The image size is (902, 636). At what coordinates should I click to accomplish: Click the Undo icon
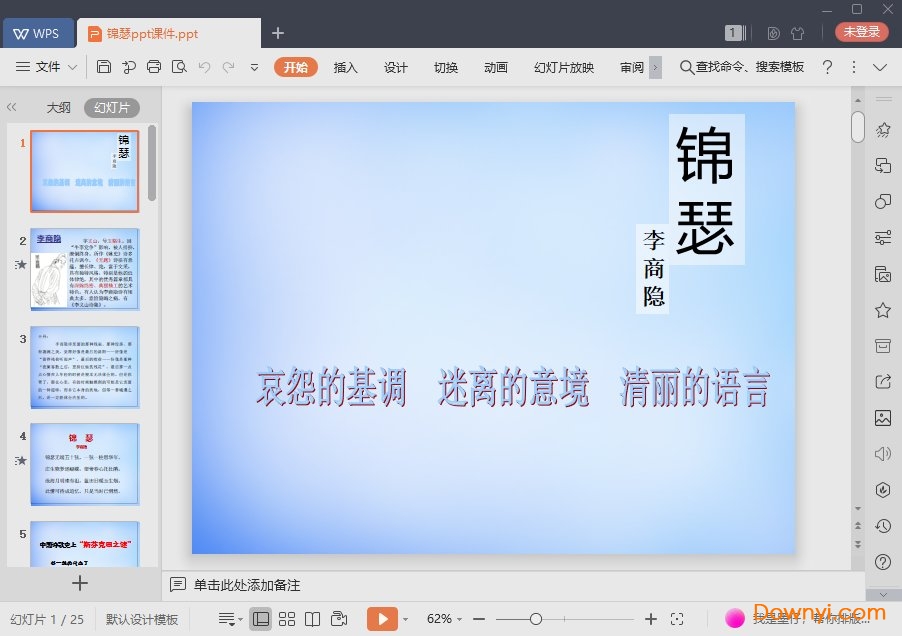(x=205, y=67)
